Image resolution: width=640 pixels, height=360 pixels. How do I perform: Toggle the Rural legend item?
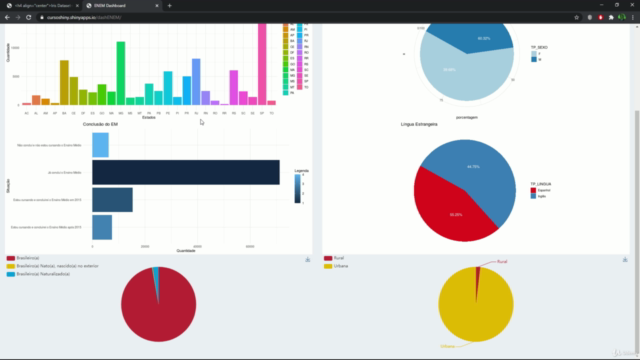click(x=334, y=258)
